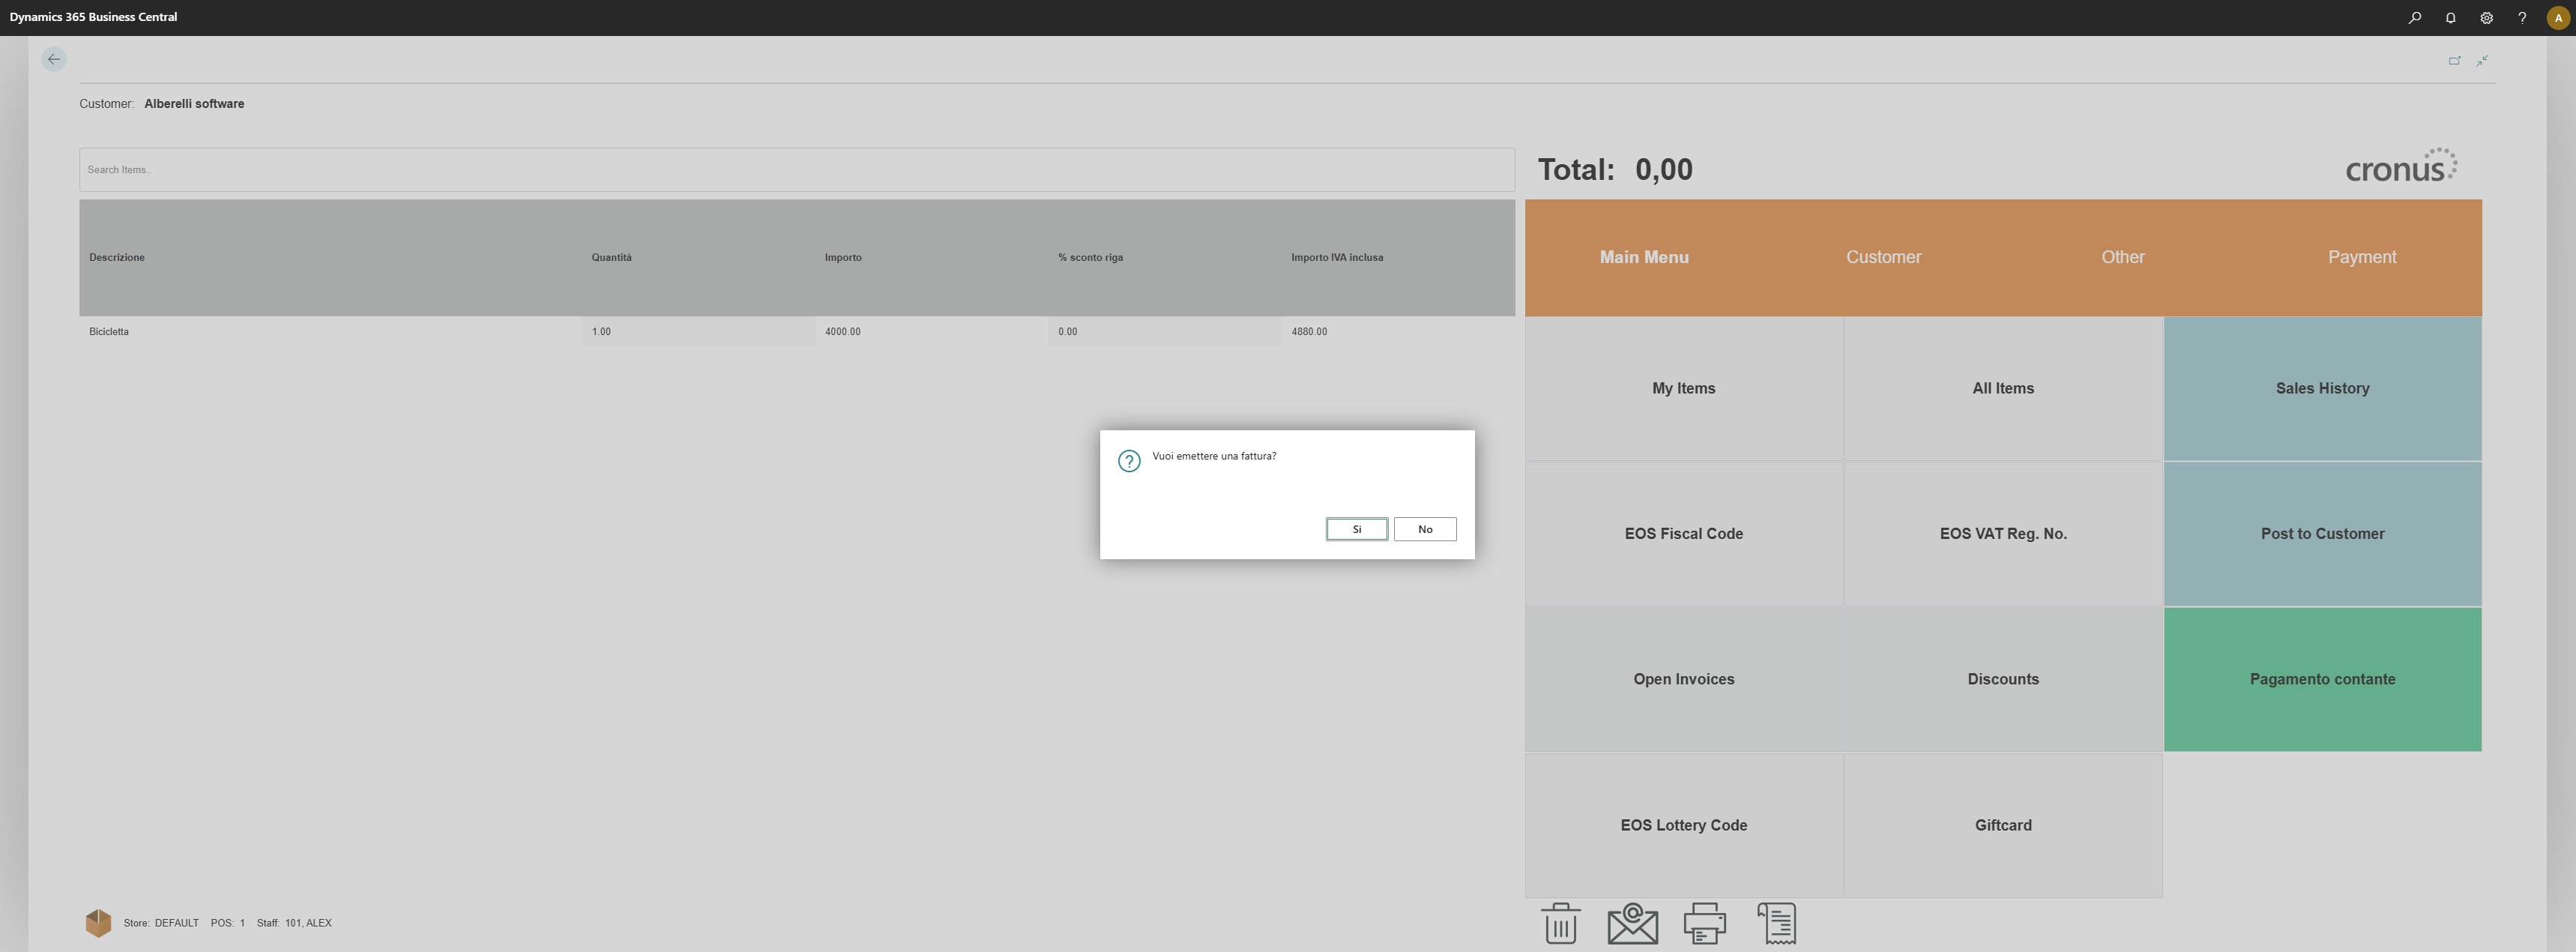Open the user account avatar
Screen dimensions: 2576x952
2558,18
